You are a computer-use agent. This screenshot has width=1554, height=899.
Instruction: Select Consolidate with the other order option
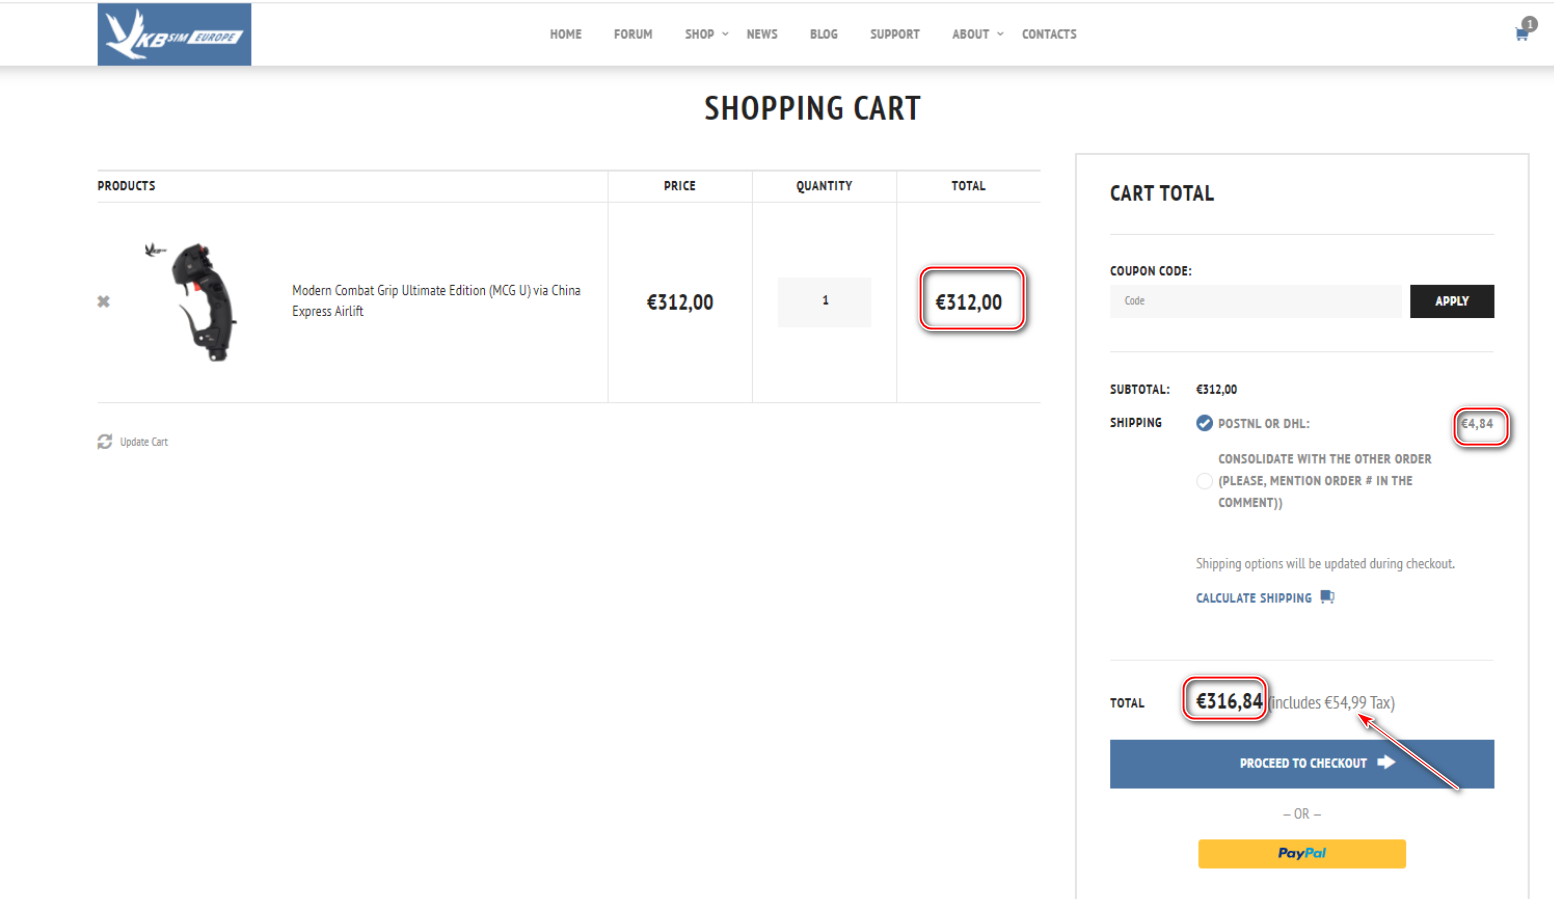point(1204,481)
